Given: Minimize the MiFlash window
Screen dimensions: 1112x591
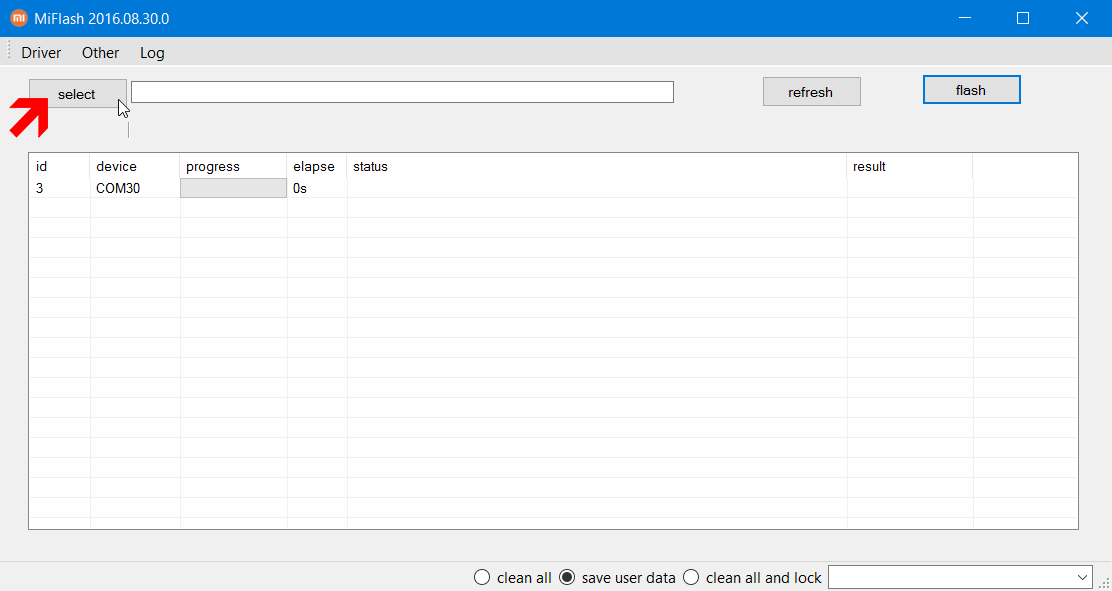Looking at the screenshot, I should pos(964,18).
